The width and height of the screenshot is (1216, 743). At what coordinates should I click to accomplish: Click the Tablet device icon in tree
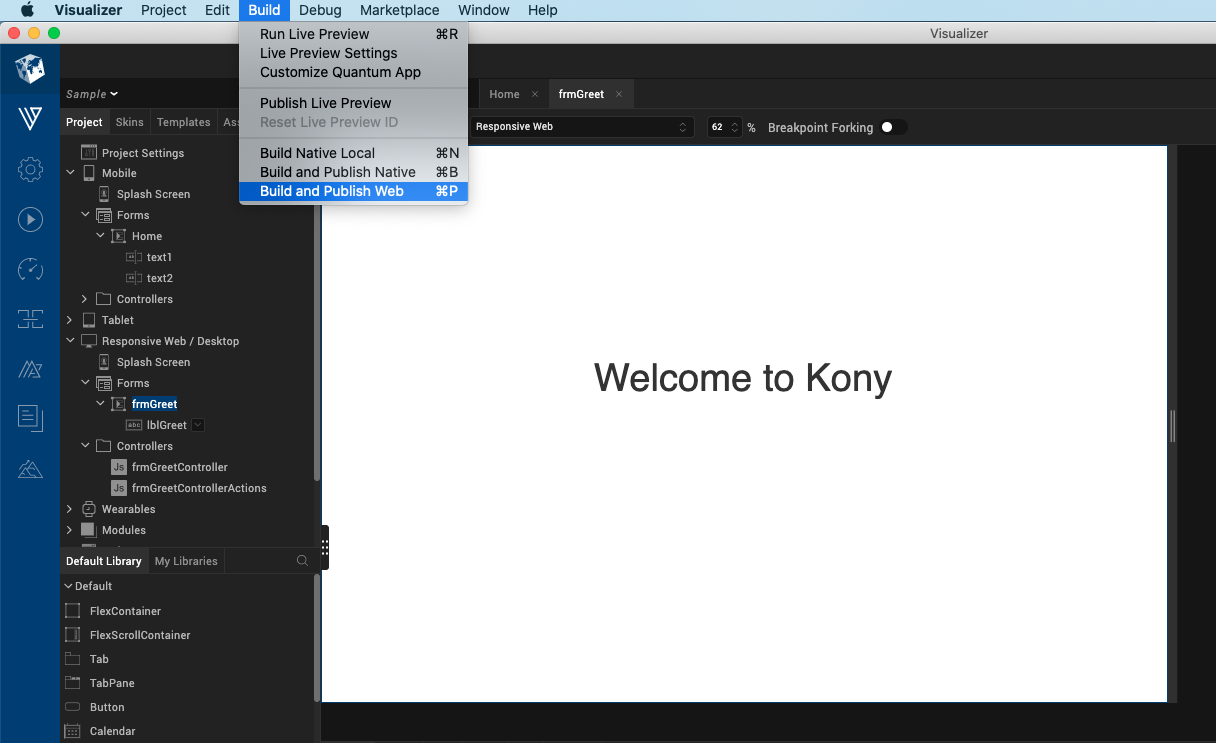click(x=88, y=320)
